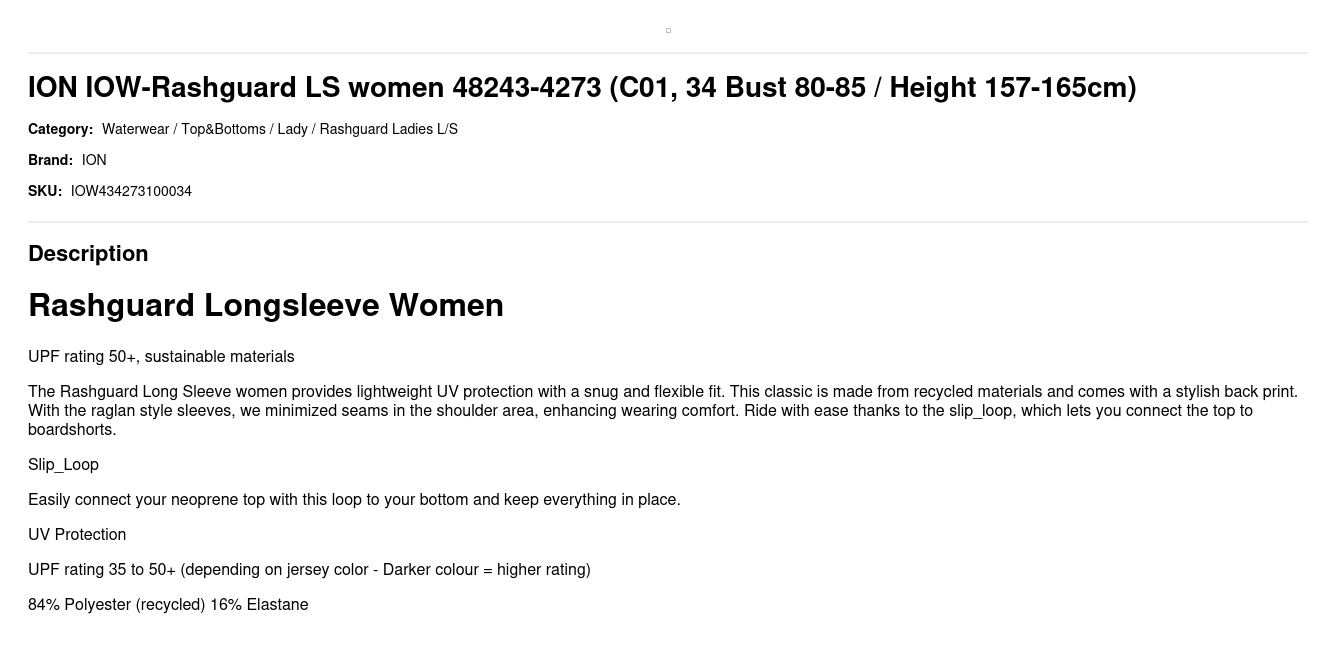This screenshot has height=660, width=1328.
Task: Click the broken image placeholder at top
Action: point(668,30)
